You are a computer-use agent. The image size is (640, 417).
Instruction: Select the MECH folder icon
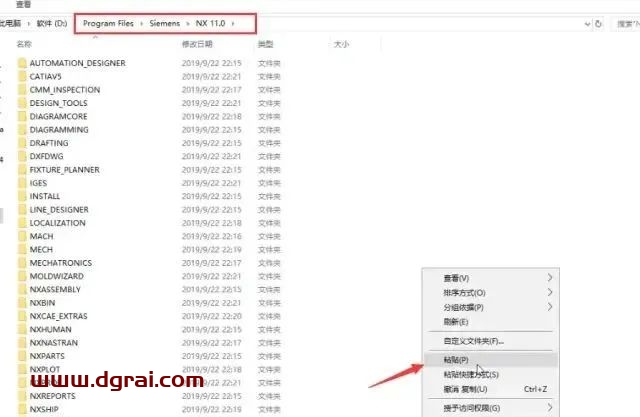(22, 250)
